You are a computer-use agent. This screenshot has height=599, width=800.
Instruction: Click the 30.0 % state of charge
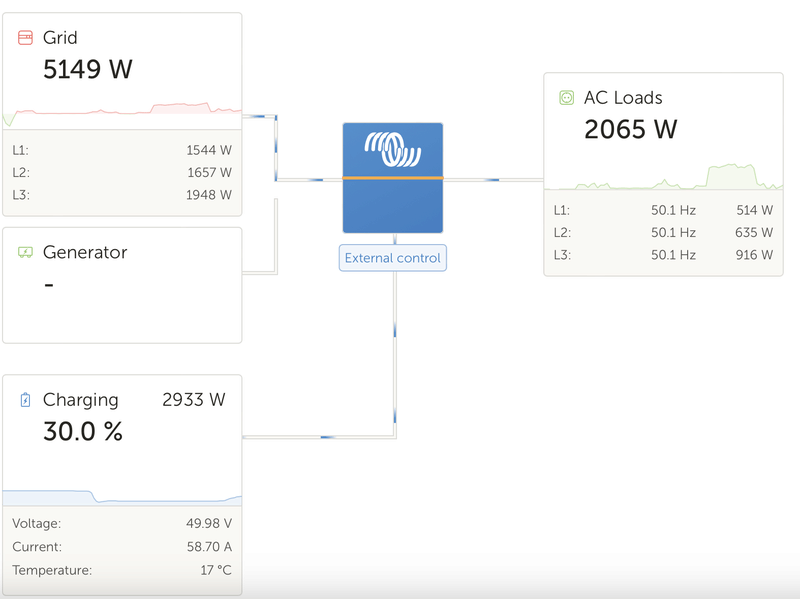point(83,432)
